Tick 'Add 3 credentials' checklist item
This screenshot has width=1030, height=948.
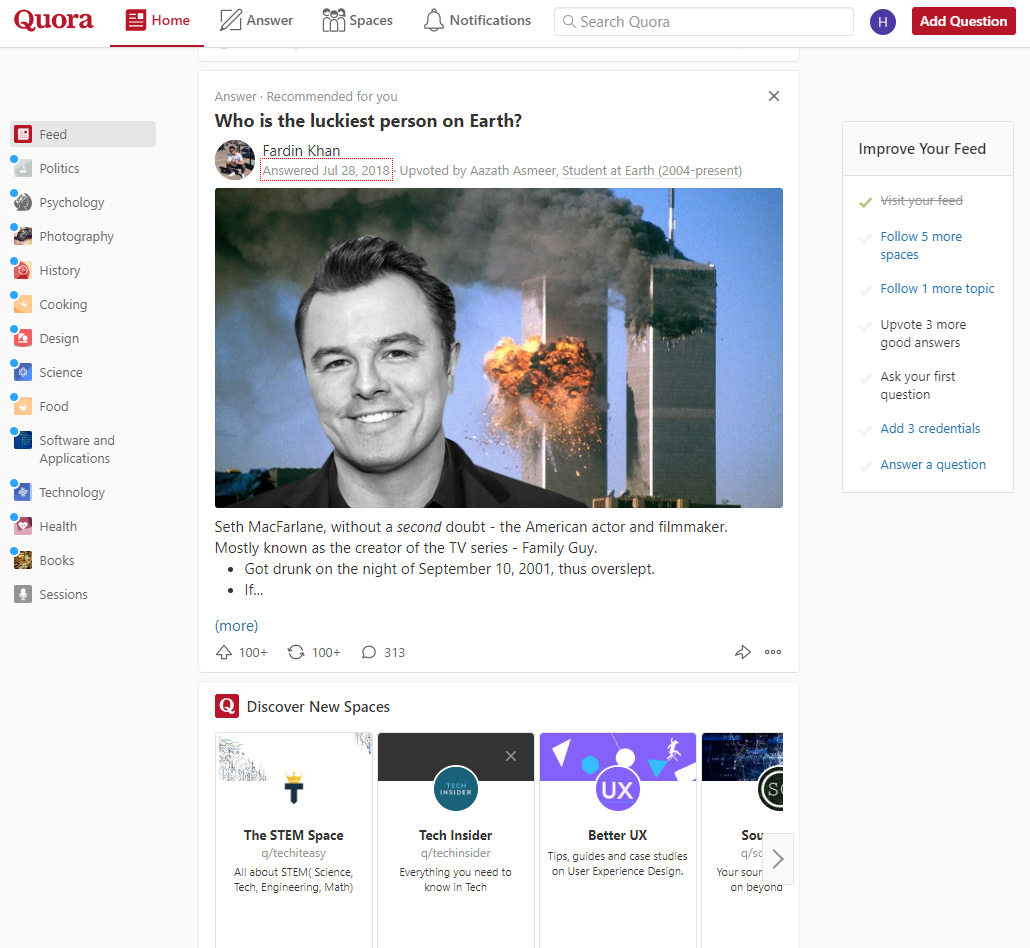coord(930,428)
